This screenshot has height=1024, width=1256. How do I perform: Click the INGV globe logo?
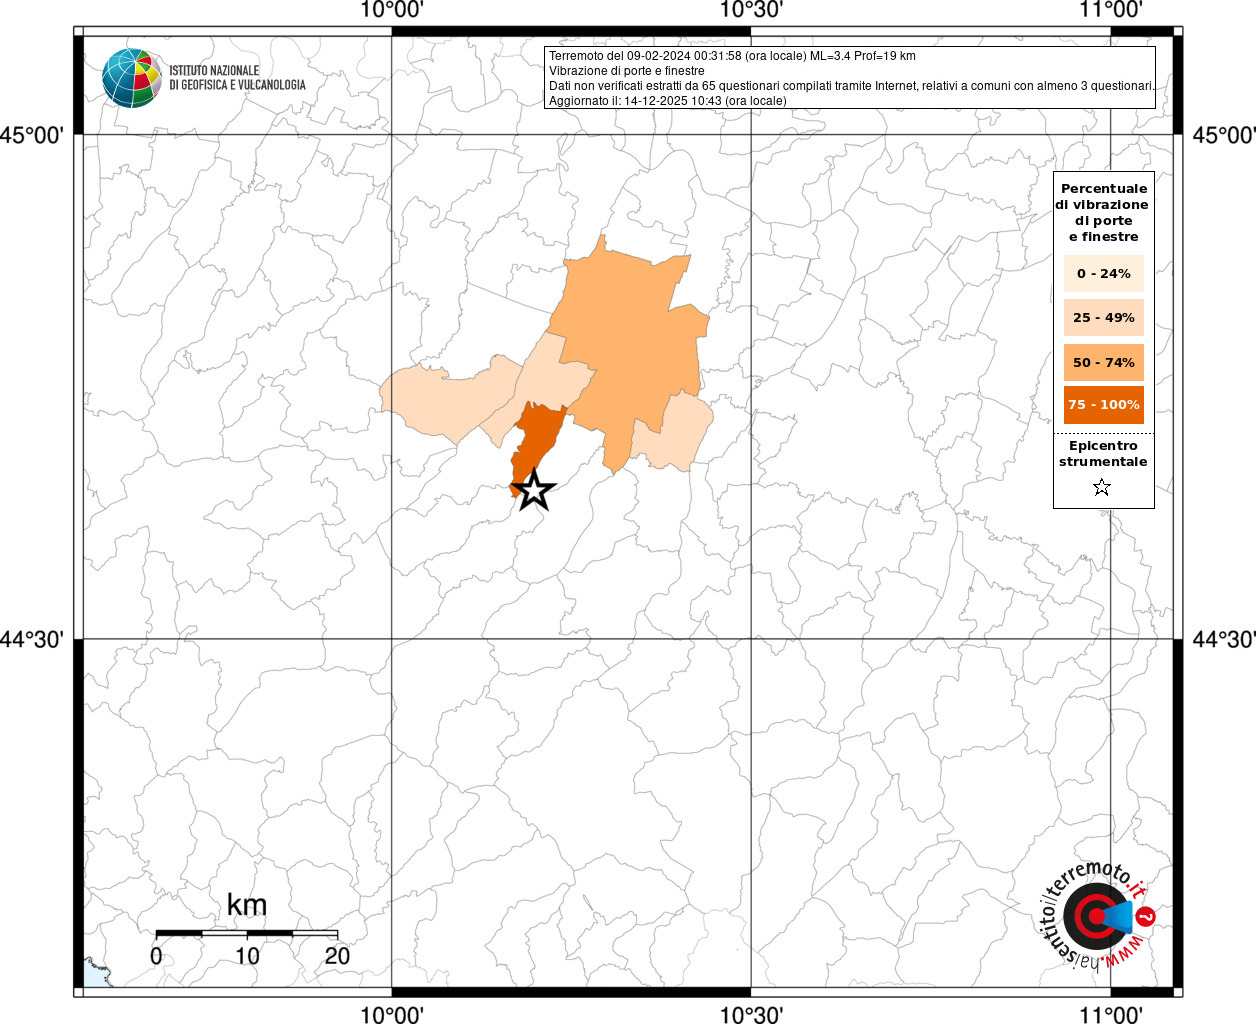point(132,78)
